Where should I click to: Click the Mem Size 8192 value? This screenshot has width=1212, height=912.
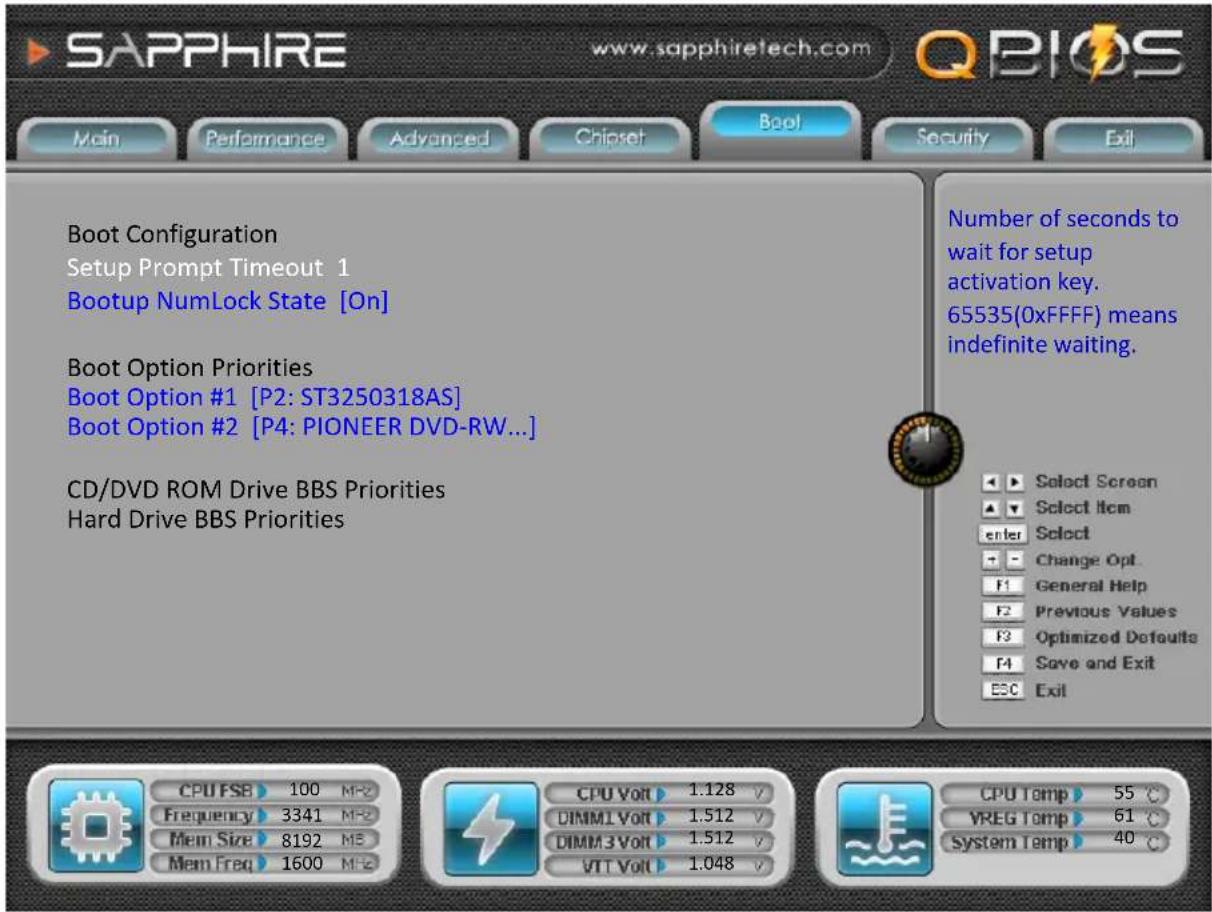click(x=302, y=839)
